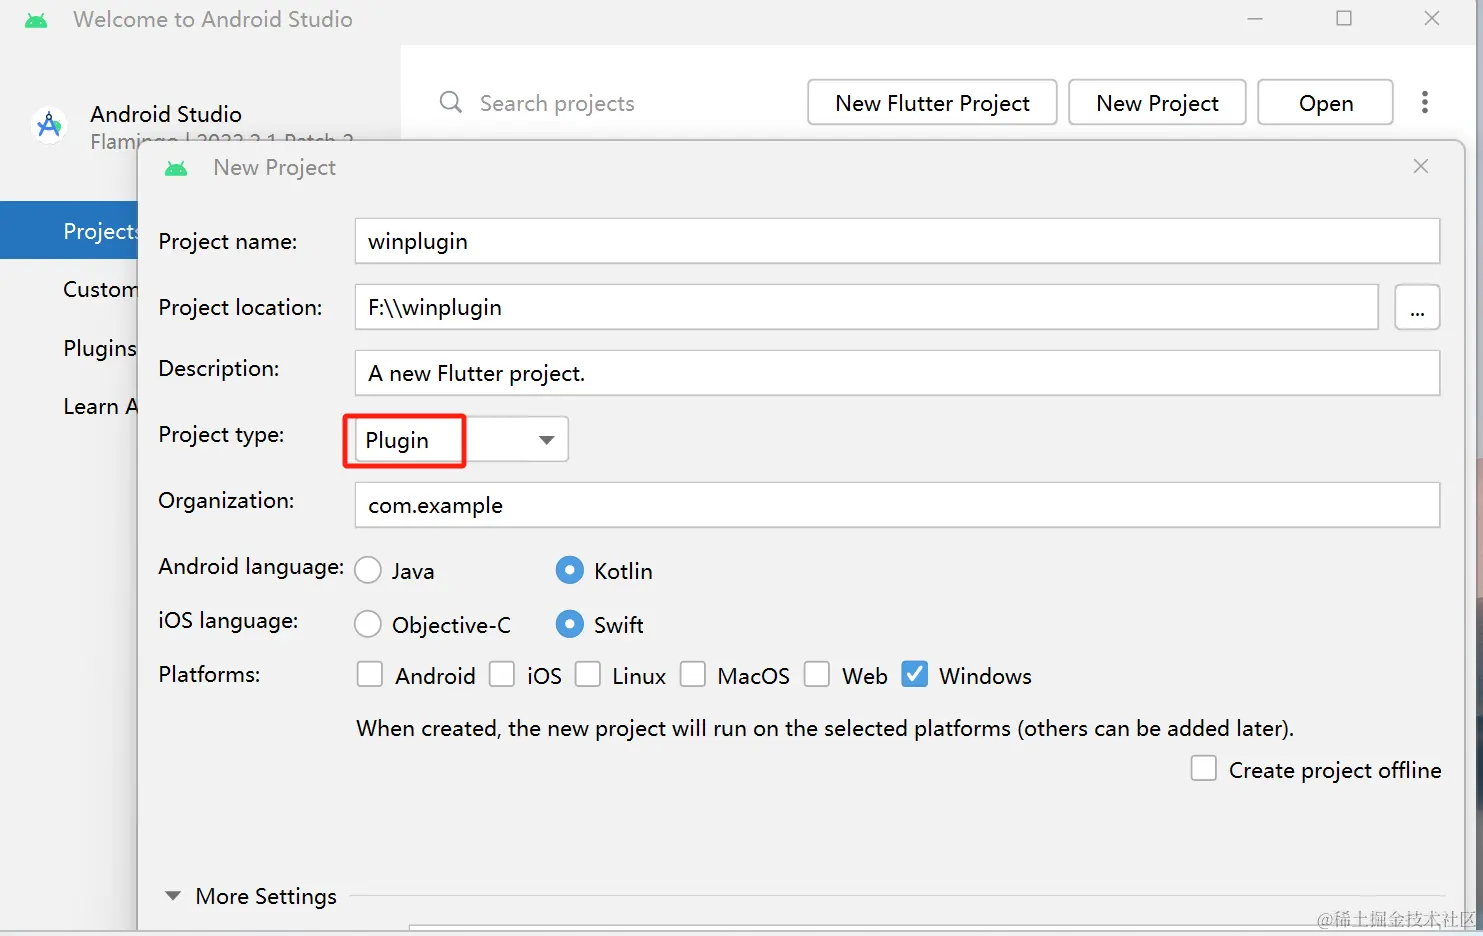Click the search projects magnifier icon

point(451,103)
